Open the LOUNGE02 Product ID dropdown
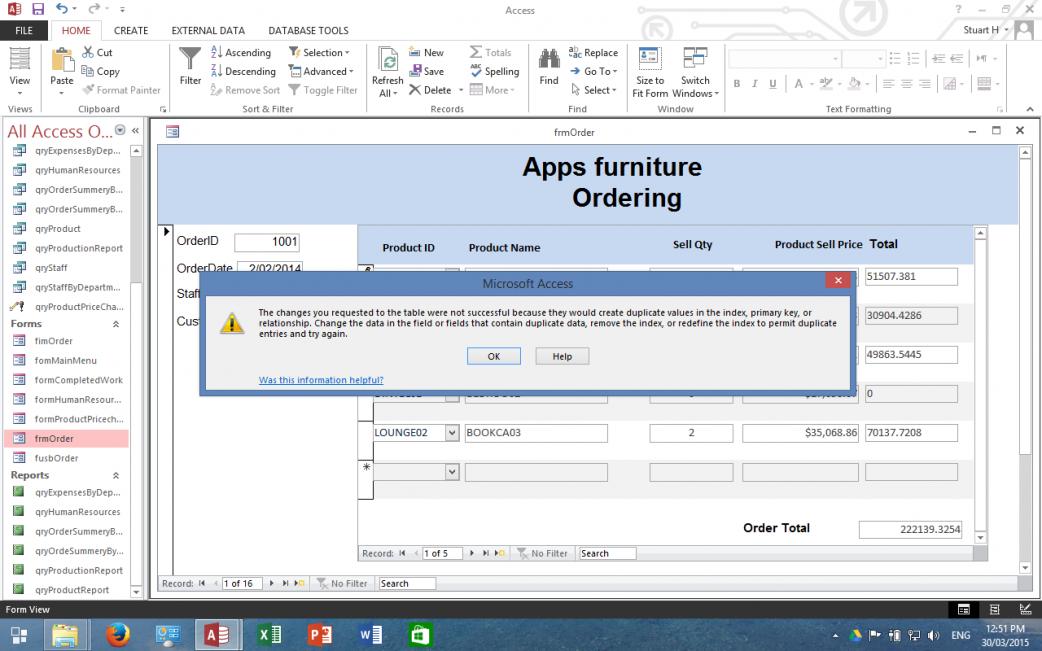Screen dimensions: 1042x651 coord(452,433)
